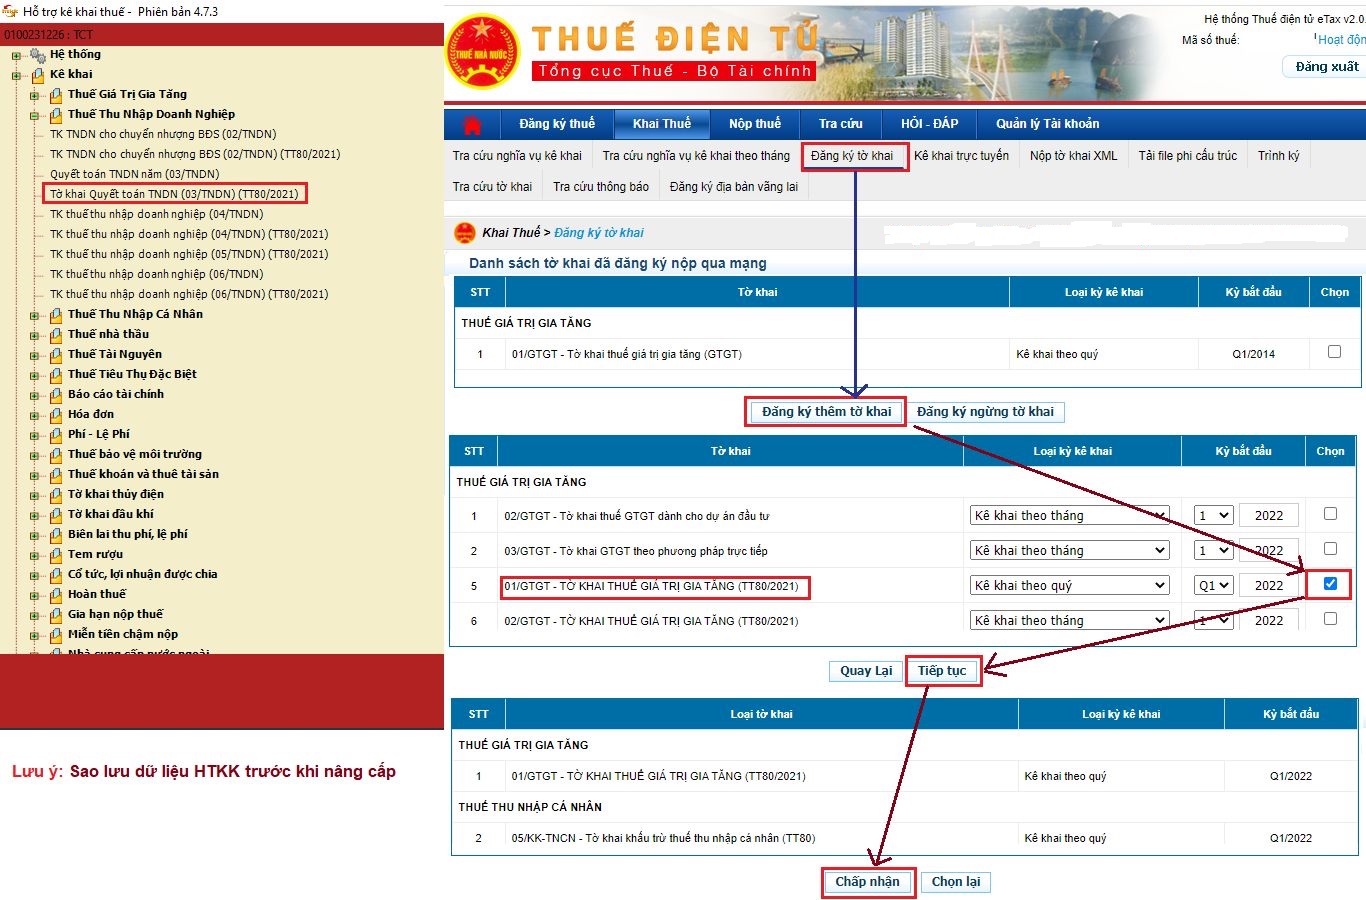
Task: Click the folder icon beside Hoàn thuế
Action: click(x=56, y=595)
